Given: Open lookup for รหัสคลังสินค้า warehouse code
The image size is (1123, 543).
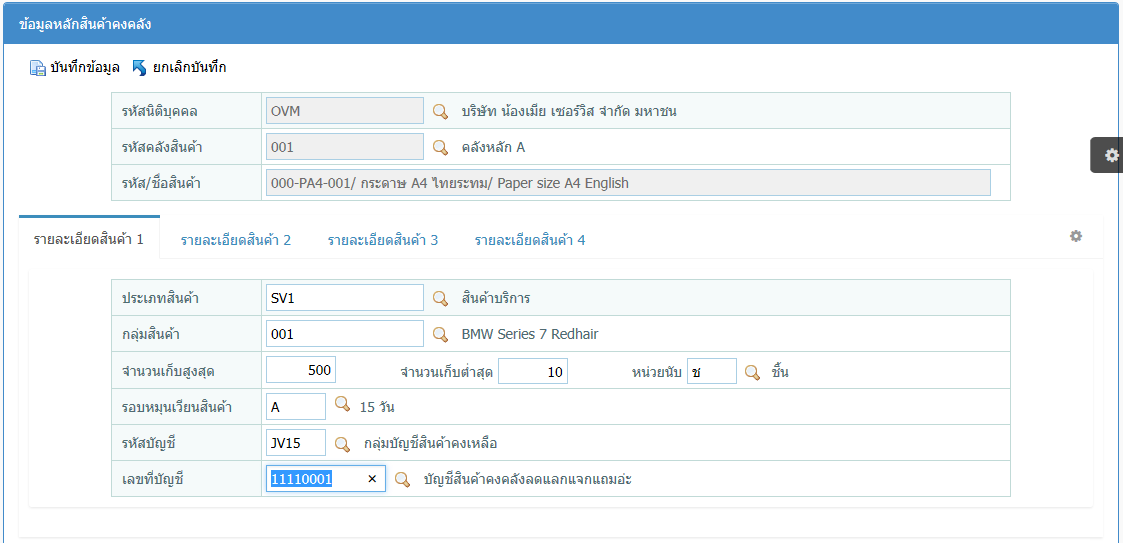Looking at the screenshot, I should 440,147.
